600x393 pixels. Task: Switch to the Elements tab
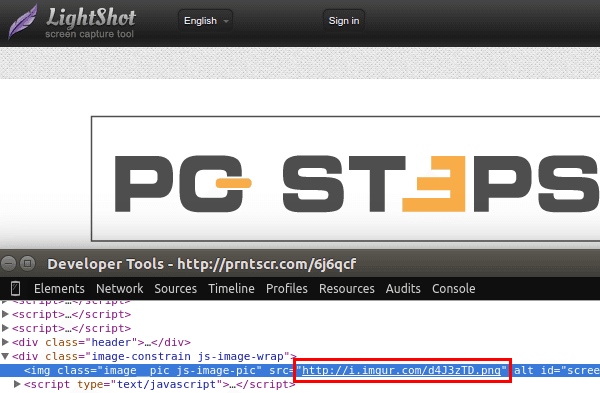click(59, 289)
